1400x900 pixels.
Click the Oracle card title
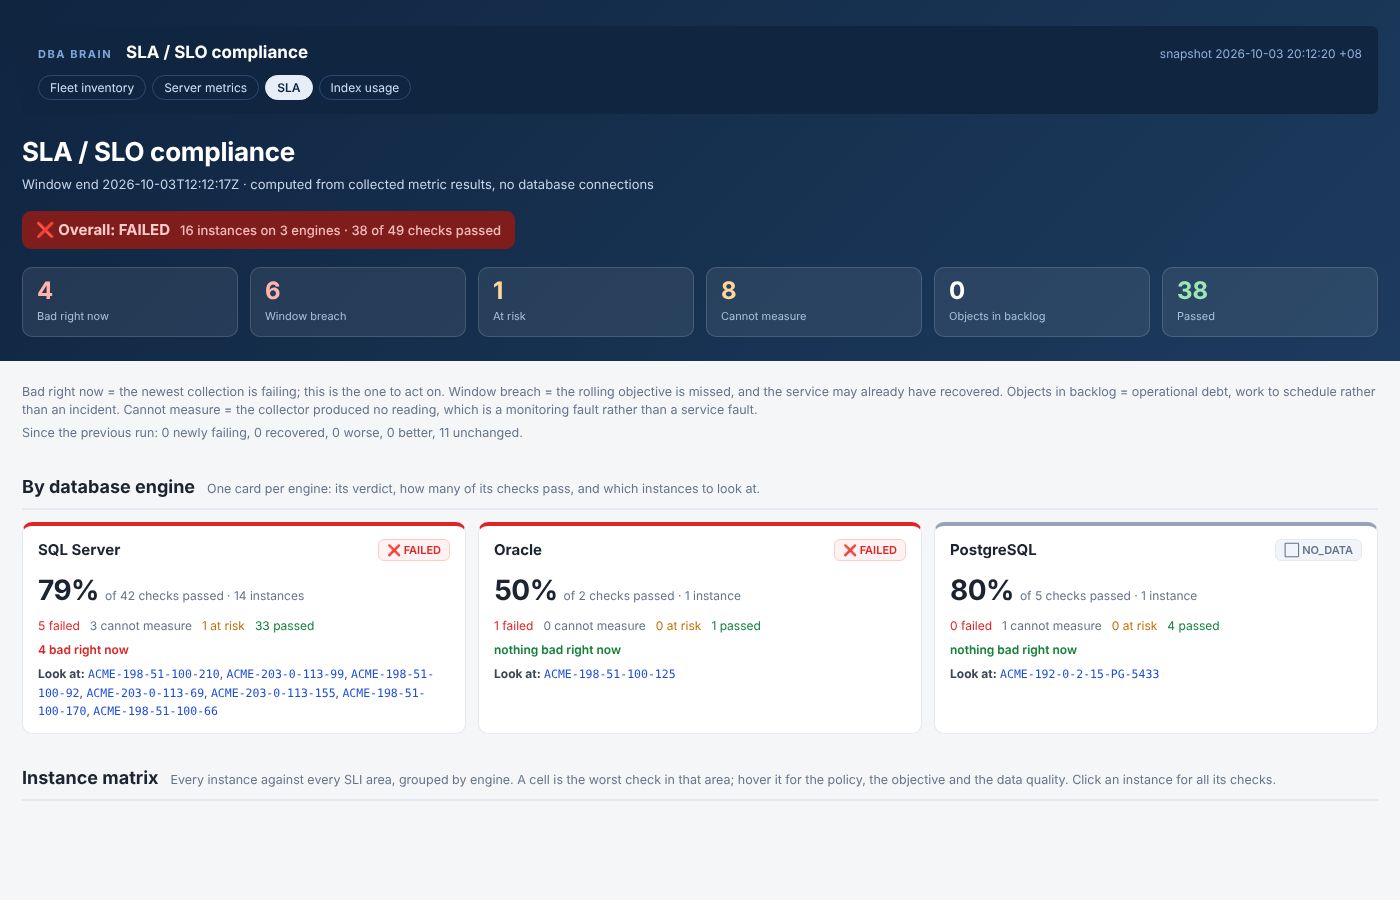tap(518, 550)
